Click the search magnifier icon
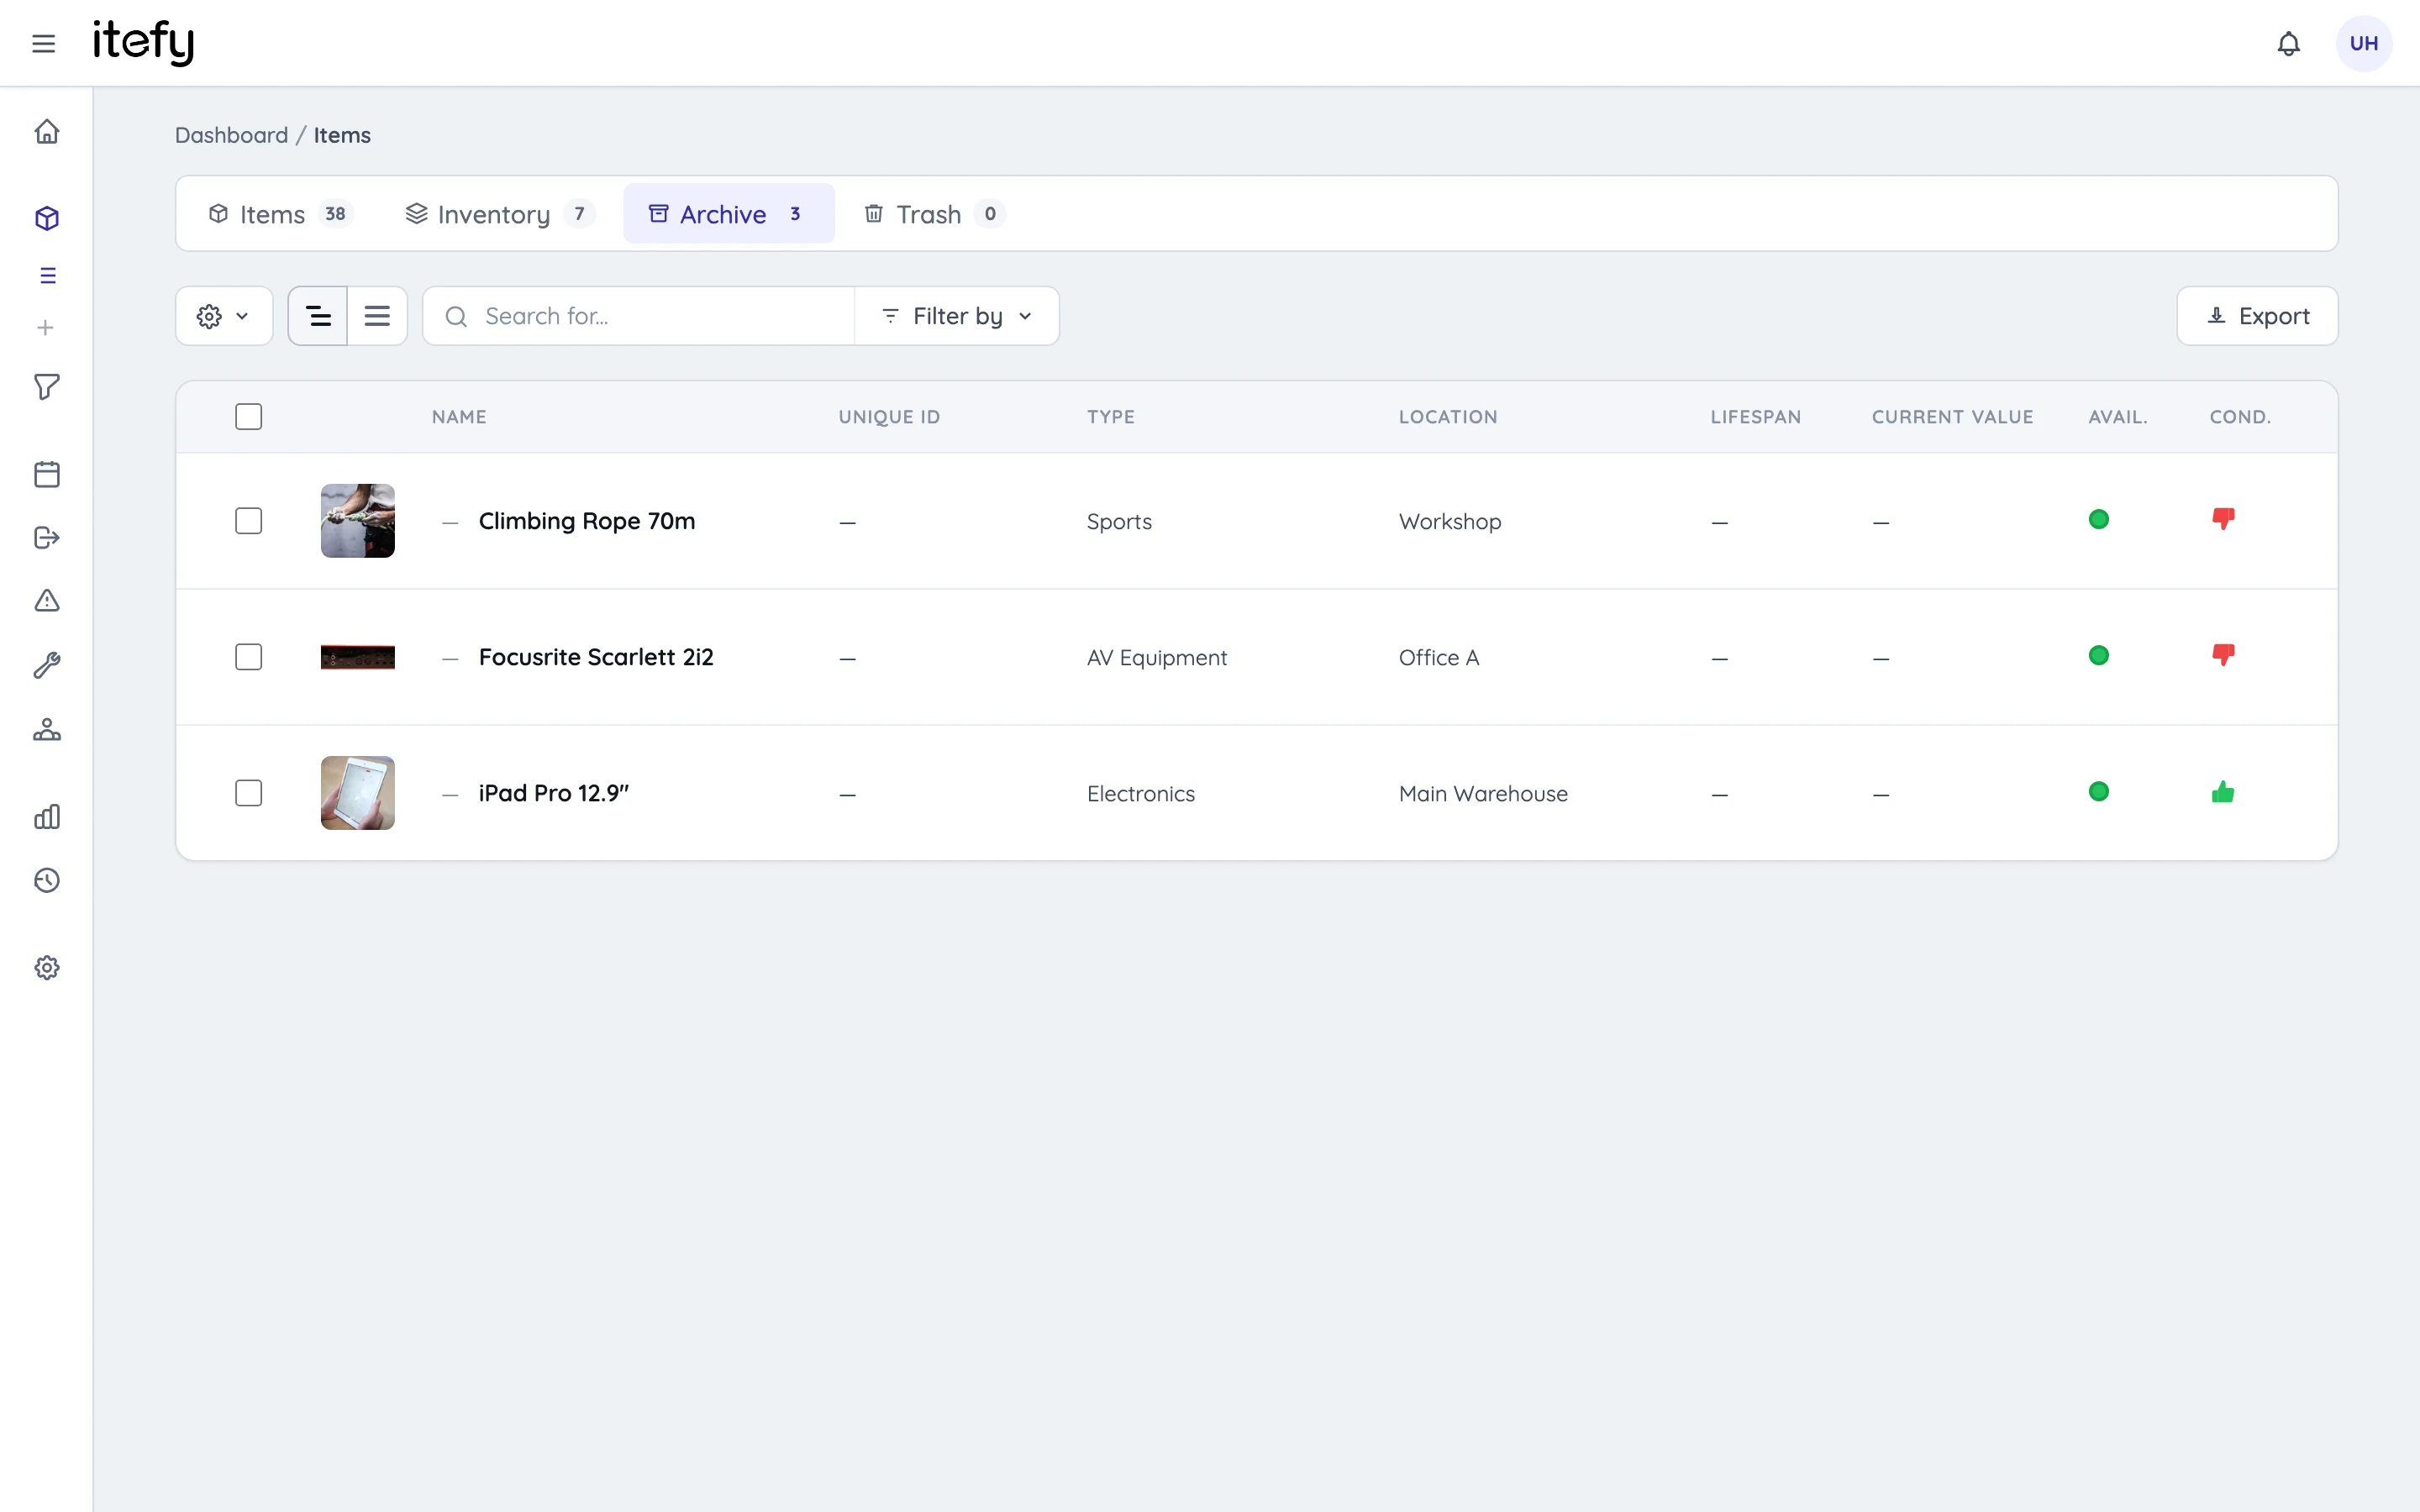2420x1512 pixels. coord(456,317)
